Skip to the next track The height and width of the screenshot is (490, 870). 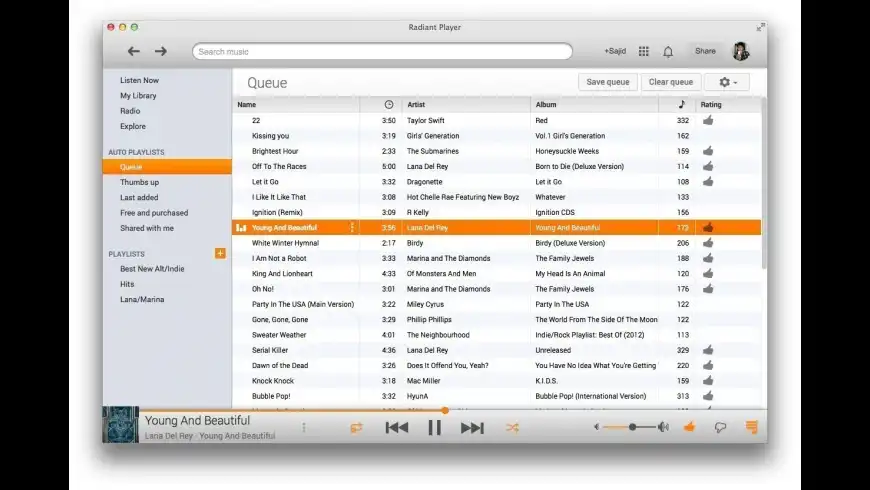[x=472, y=427]
